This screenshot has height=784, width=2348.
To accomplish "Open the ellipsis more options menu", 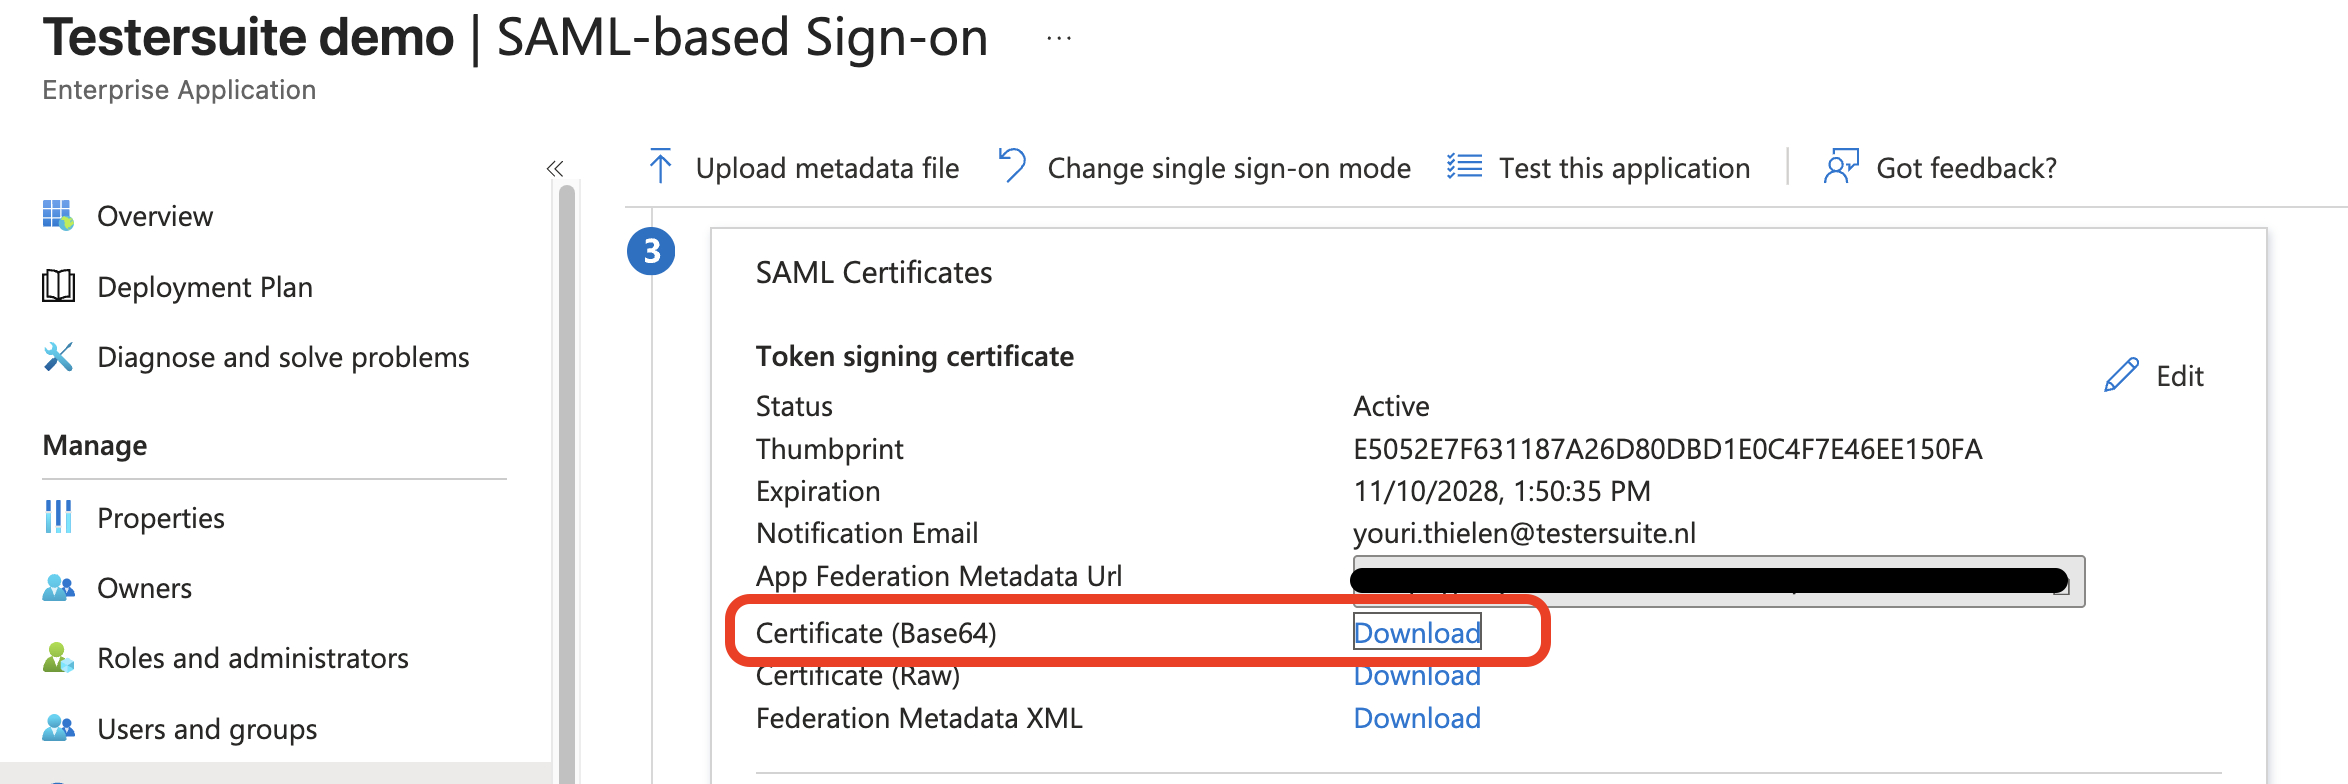I will click(1059, 39).
